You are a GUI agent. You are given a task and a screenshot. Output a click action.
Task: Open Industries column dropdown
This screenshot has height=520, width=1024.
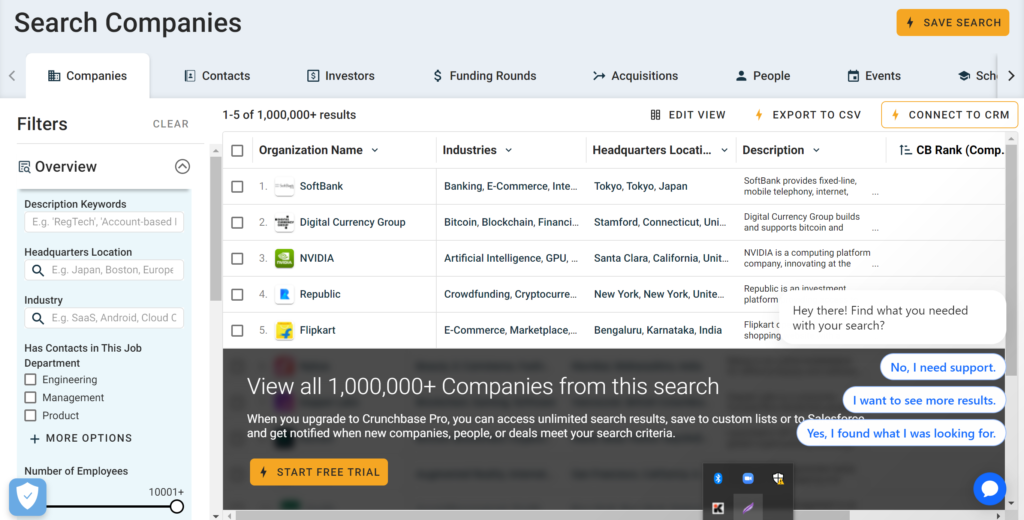pyautogui.click(x=509, y=150)
